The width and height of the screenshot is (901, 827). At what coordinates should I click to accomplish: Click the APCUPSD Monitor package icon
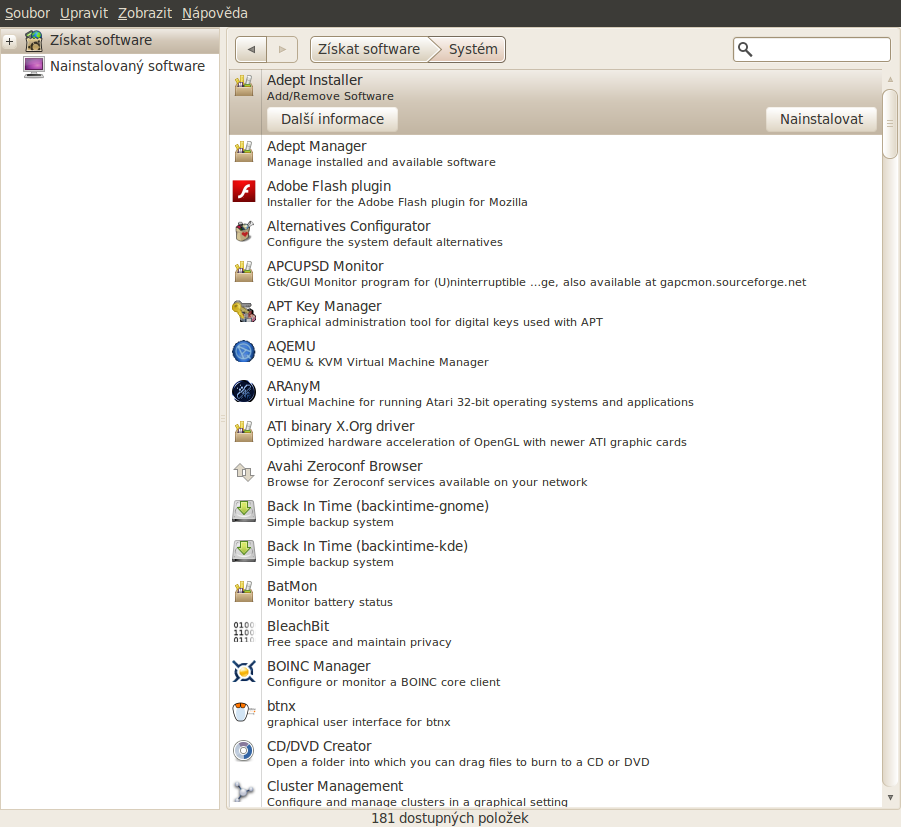(244, 272)
